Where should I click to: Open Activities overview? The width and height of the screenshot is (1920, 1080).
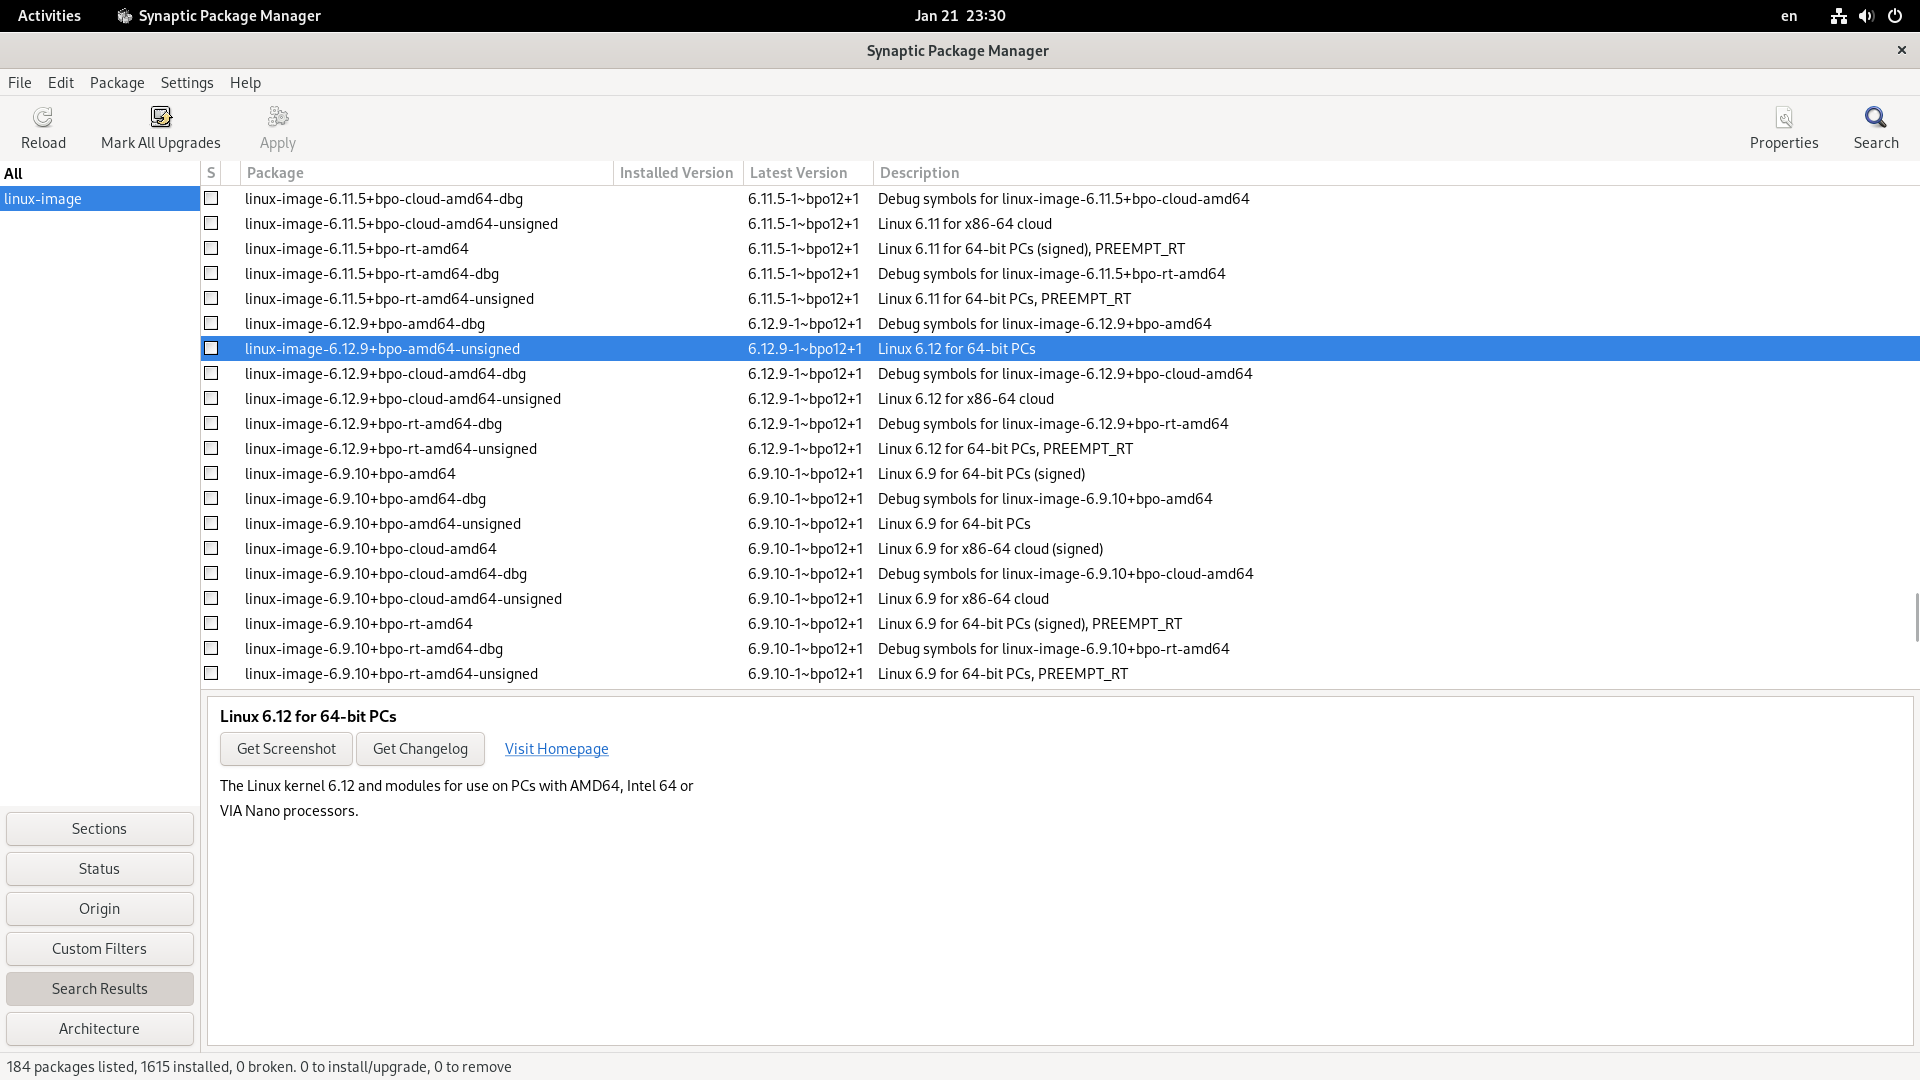49,16
